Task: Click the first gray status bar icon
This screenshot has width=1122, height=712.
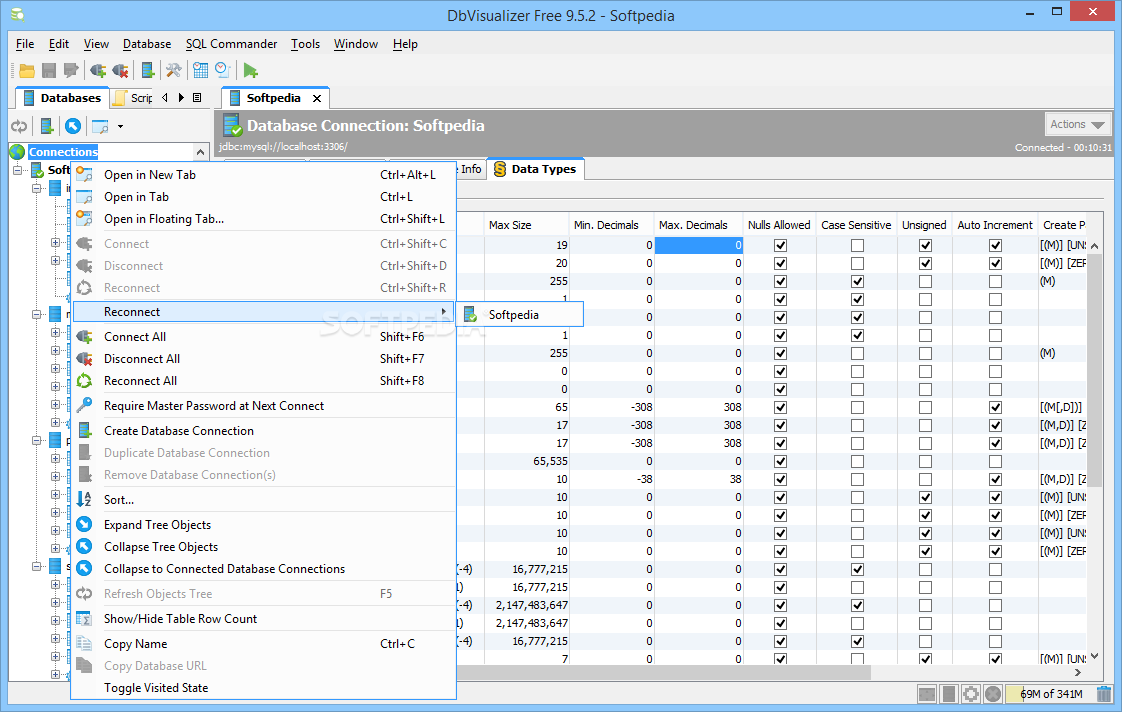Action: (927, 693)
